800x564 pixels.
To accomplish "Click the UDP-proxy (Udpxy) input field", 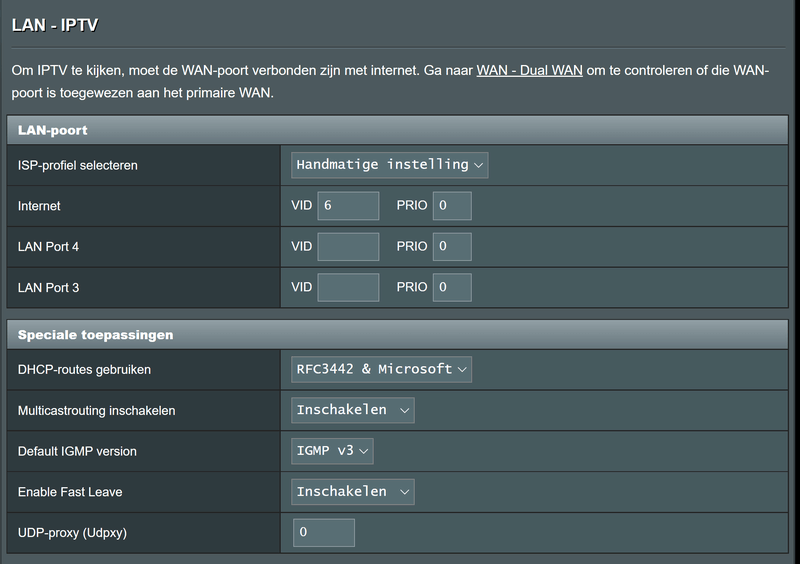I will point(324,533).
